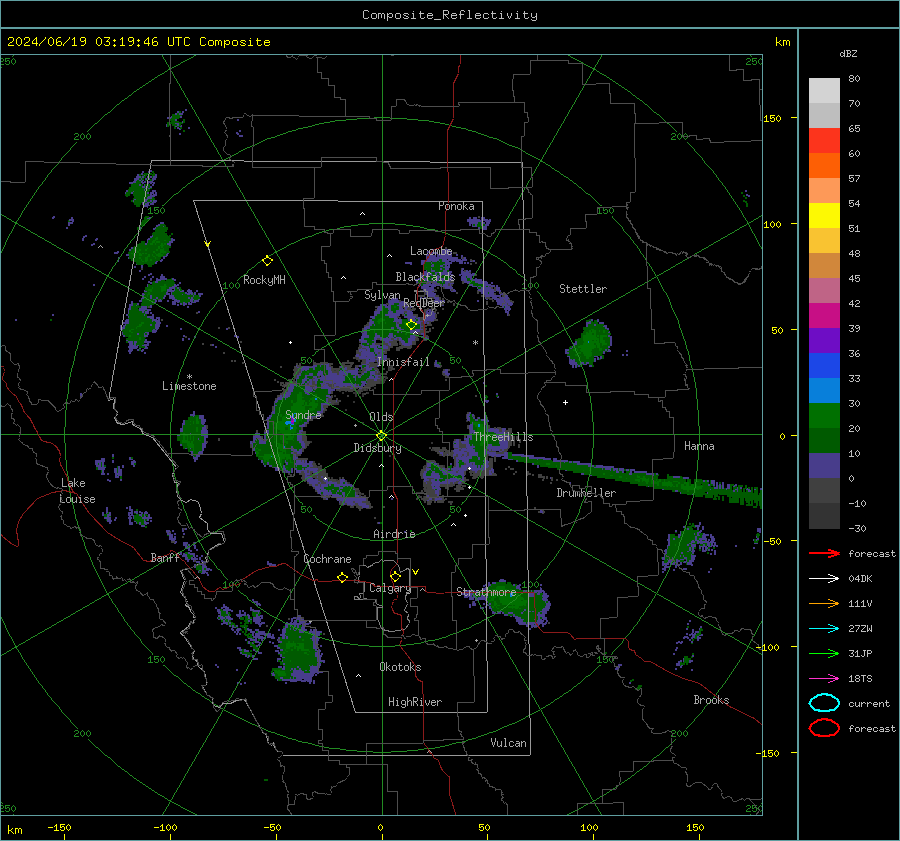Viewport: 900px width, 841px height.
Task: Click the Ponoka town label
Action: coord(456,207)
